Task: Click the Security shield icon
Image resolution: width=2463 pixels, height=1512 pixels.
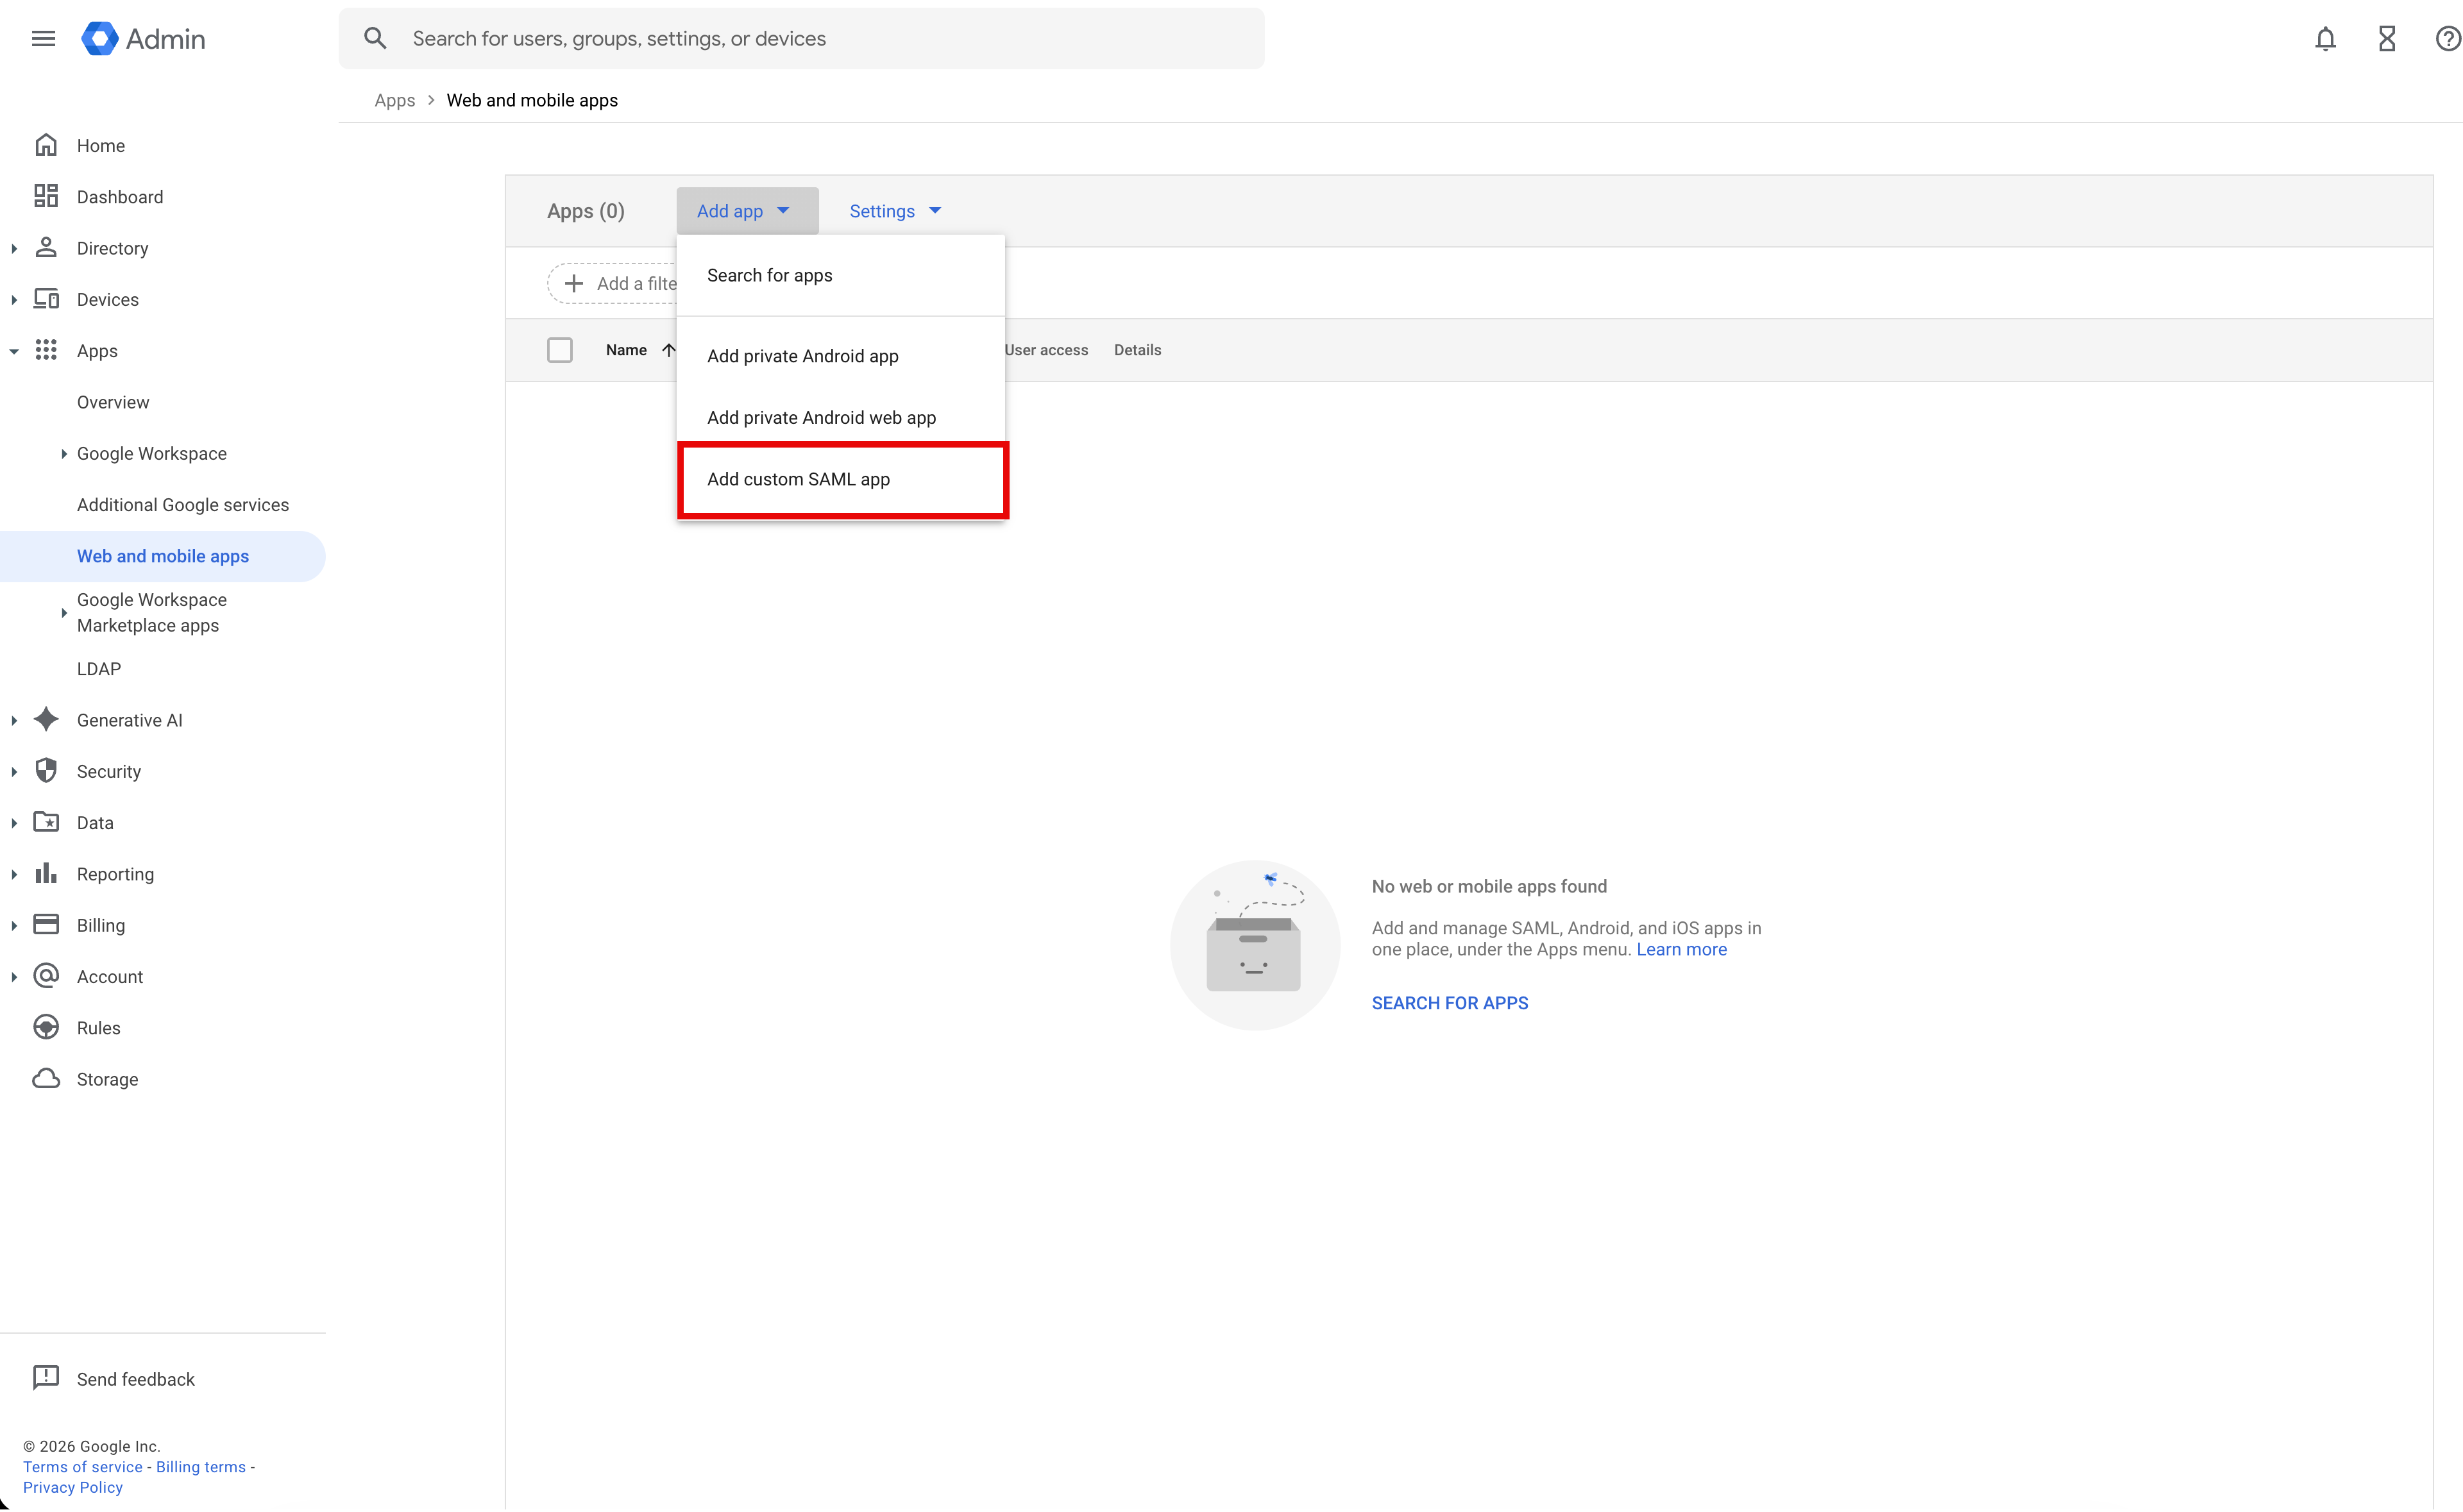Action: coord(46,770)
